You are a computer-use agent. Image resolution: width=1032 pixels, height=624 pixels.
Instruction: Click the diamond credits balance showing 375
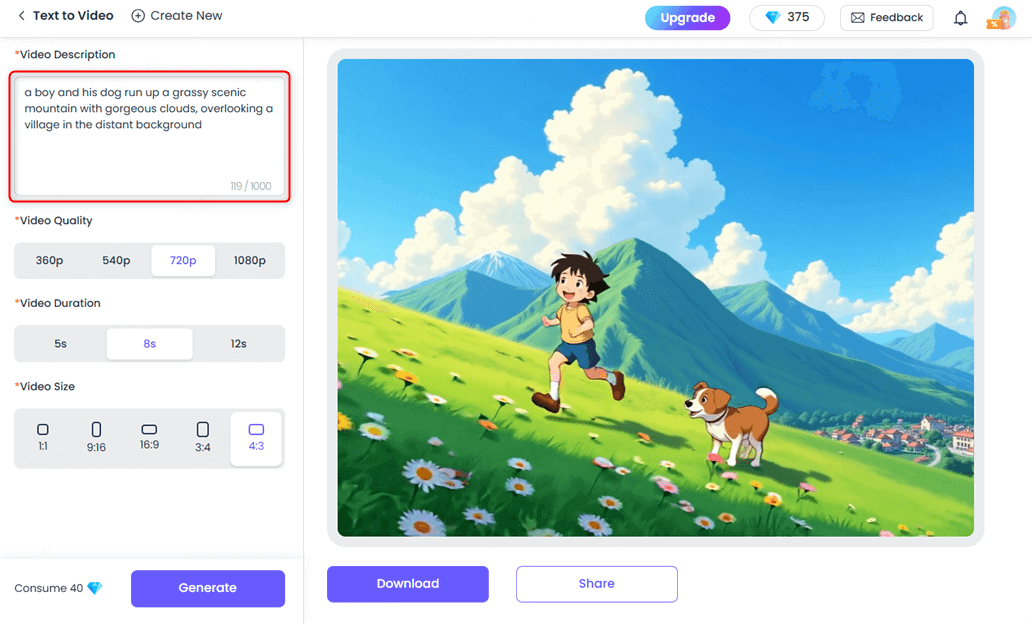787,17
